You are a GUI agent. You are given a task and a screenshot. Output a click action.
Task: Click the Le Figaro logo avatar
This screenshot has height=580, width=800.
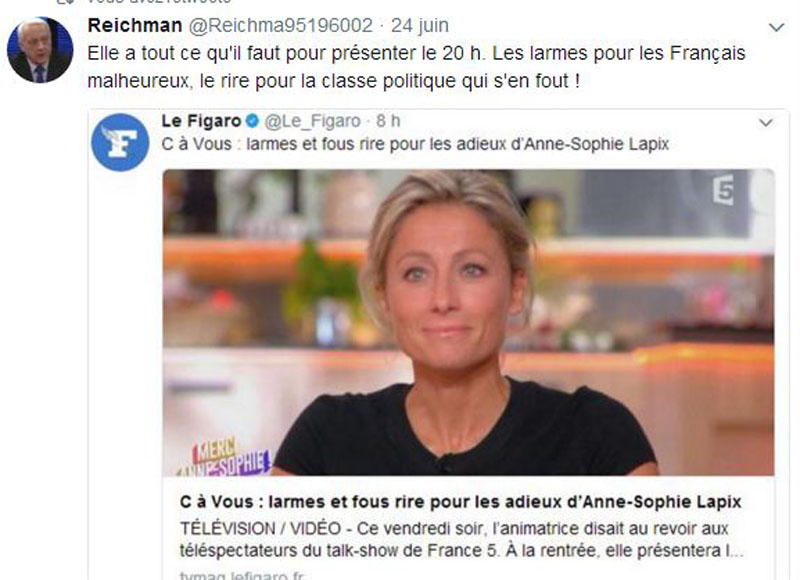coord(120,142)
